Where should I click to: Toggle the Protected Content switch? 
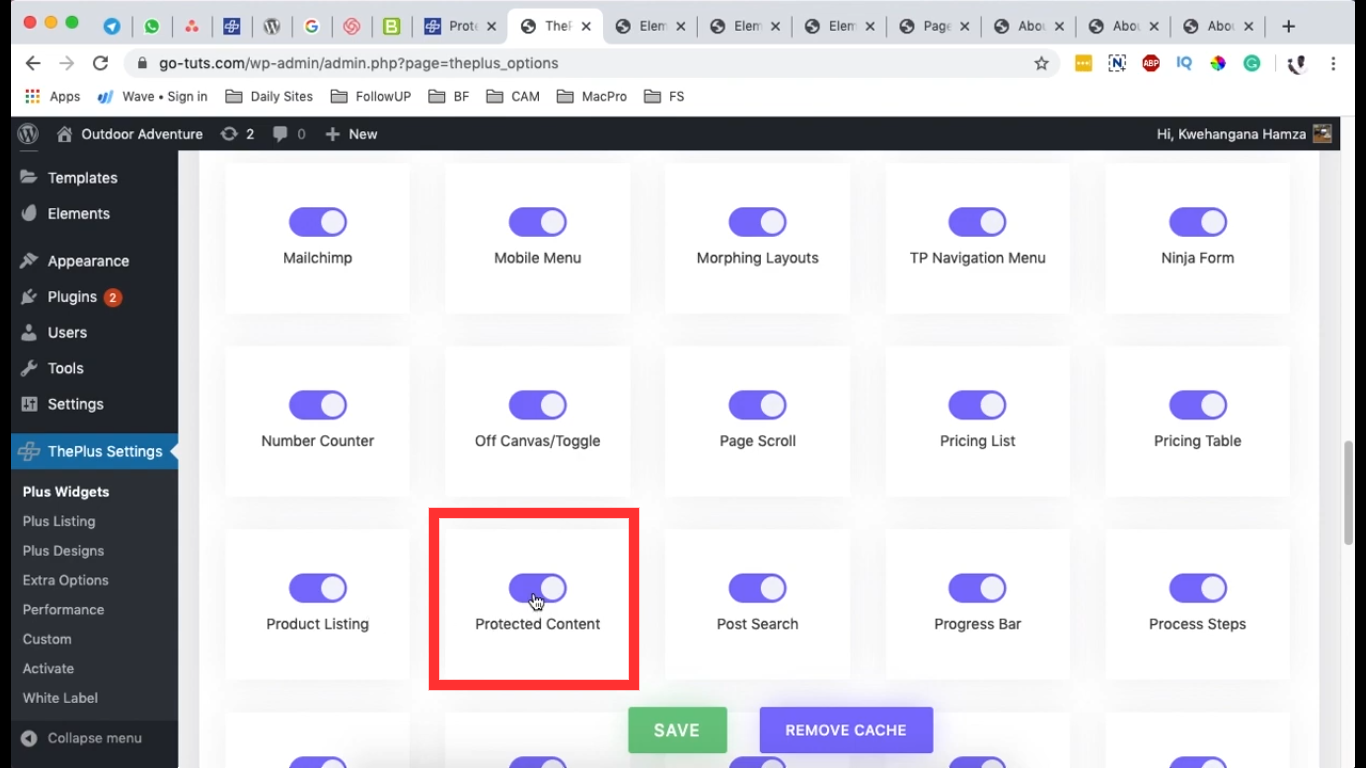(538, 588)
